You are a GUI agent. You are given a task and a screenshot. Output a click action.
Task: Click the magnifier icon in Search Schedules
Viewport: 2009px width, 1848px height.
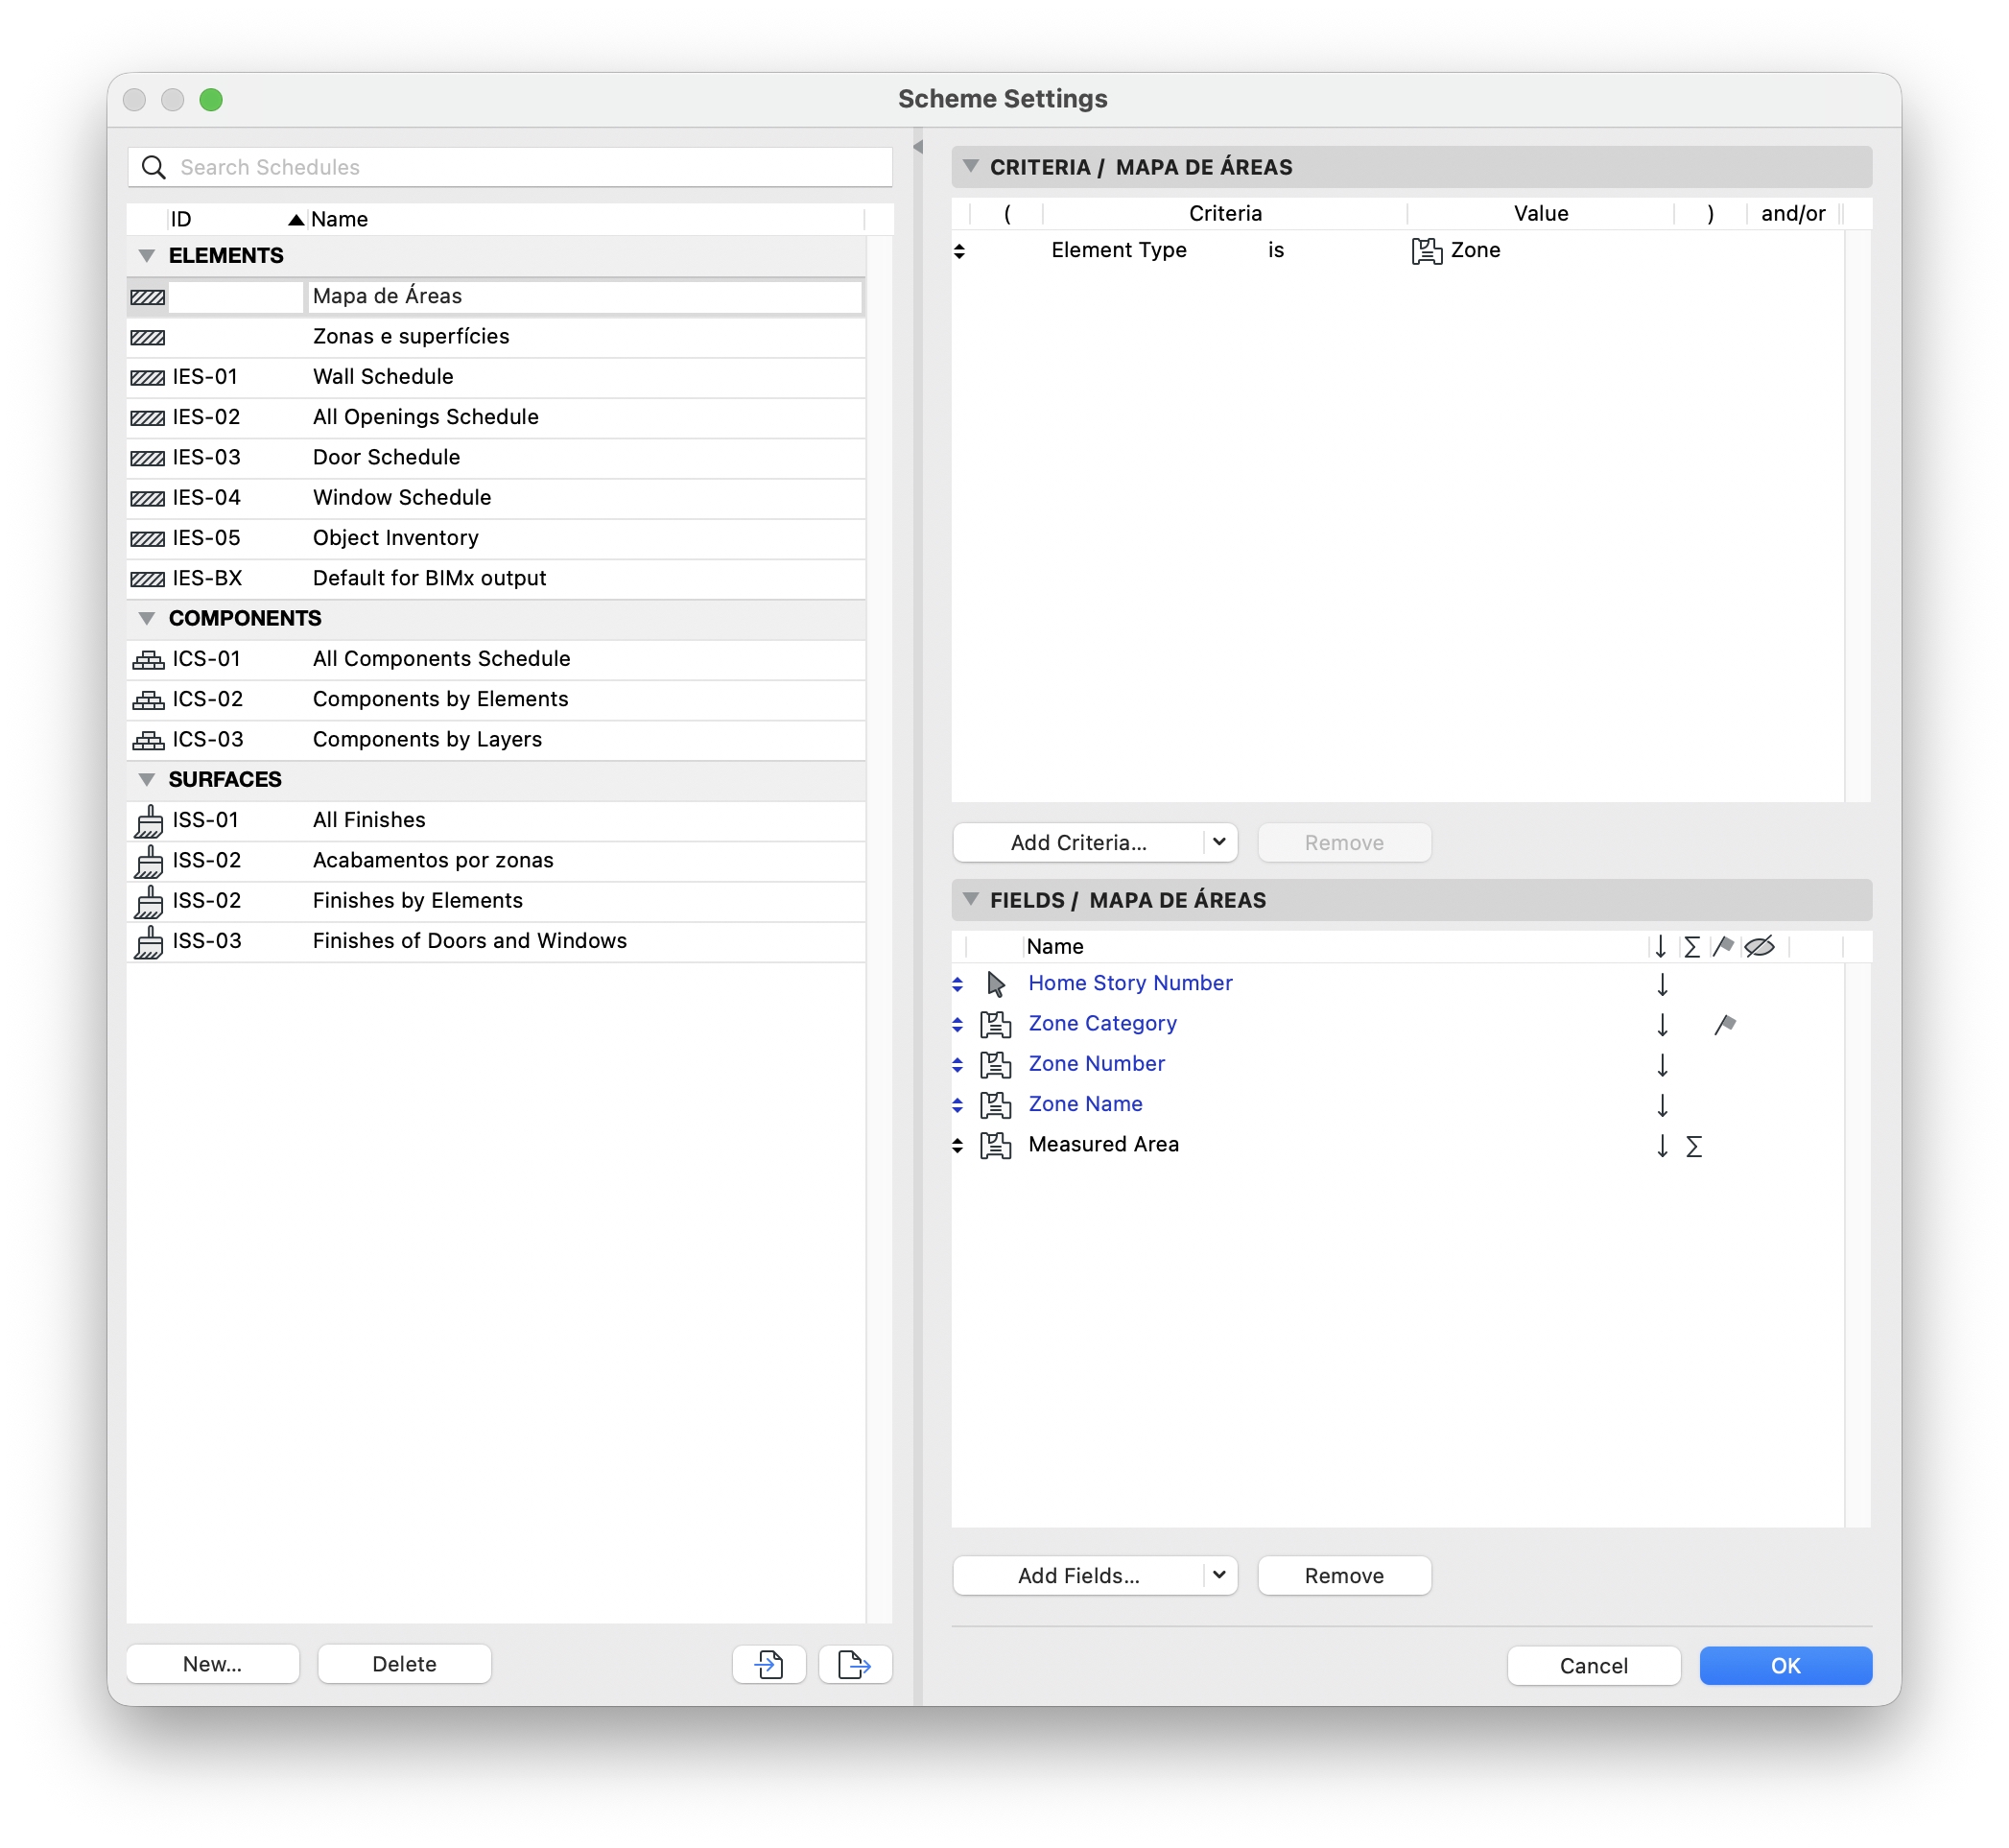(x=153, y=167)
